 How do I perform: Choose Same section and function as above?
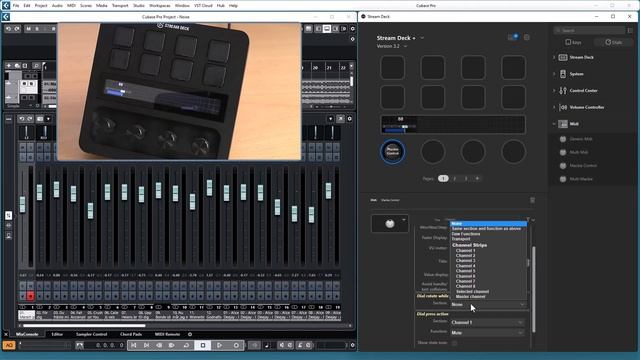click(x=488, y=229)
